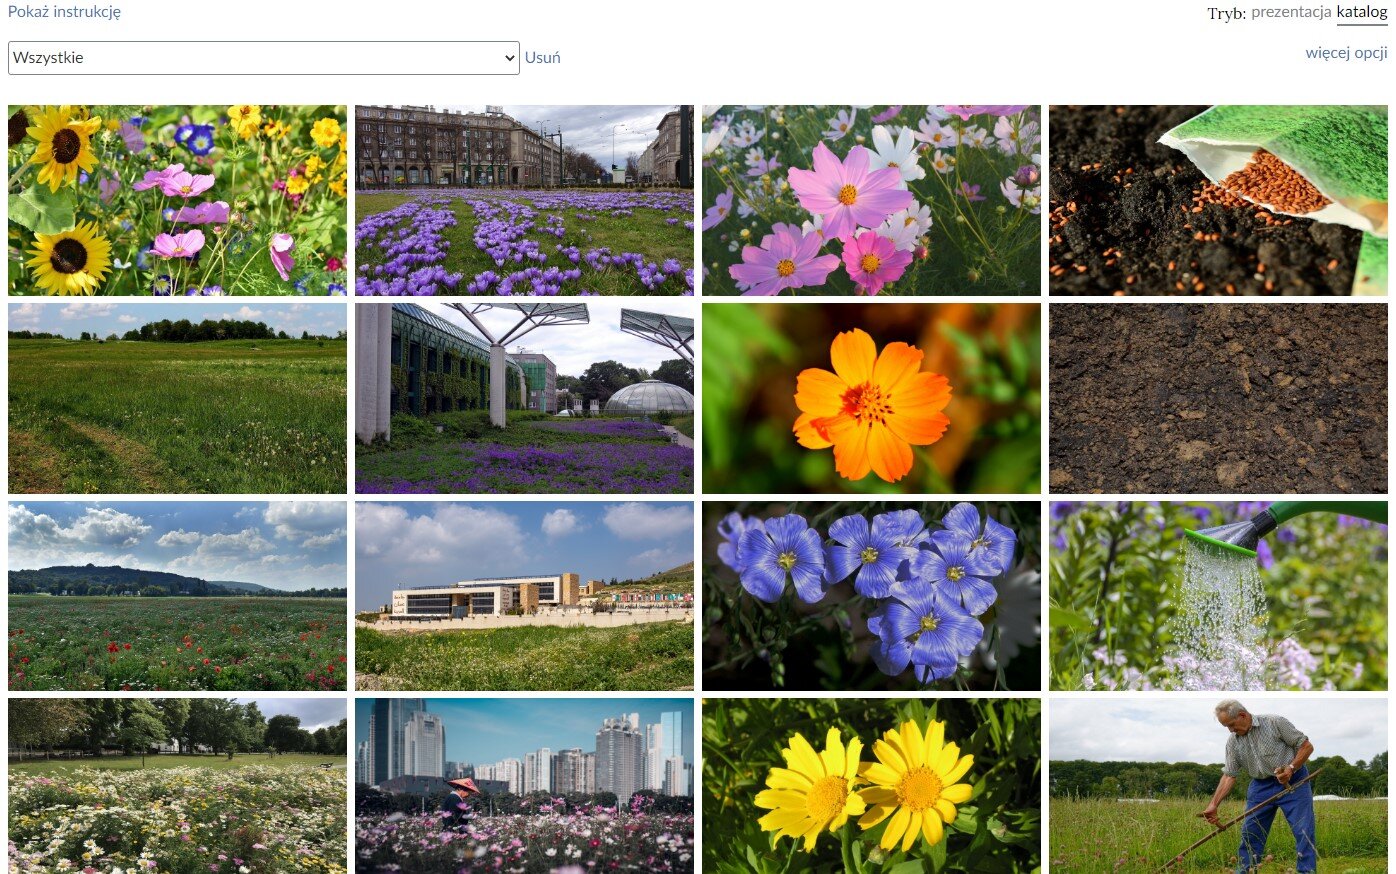Open więcej opcji link

click(x=1345, y=52)
